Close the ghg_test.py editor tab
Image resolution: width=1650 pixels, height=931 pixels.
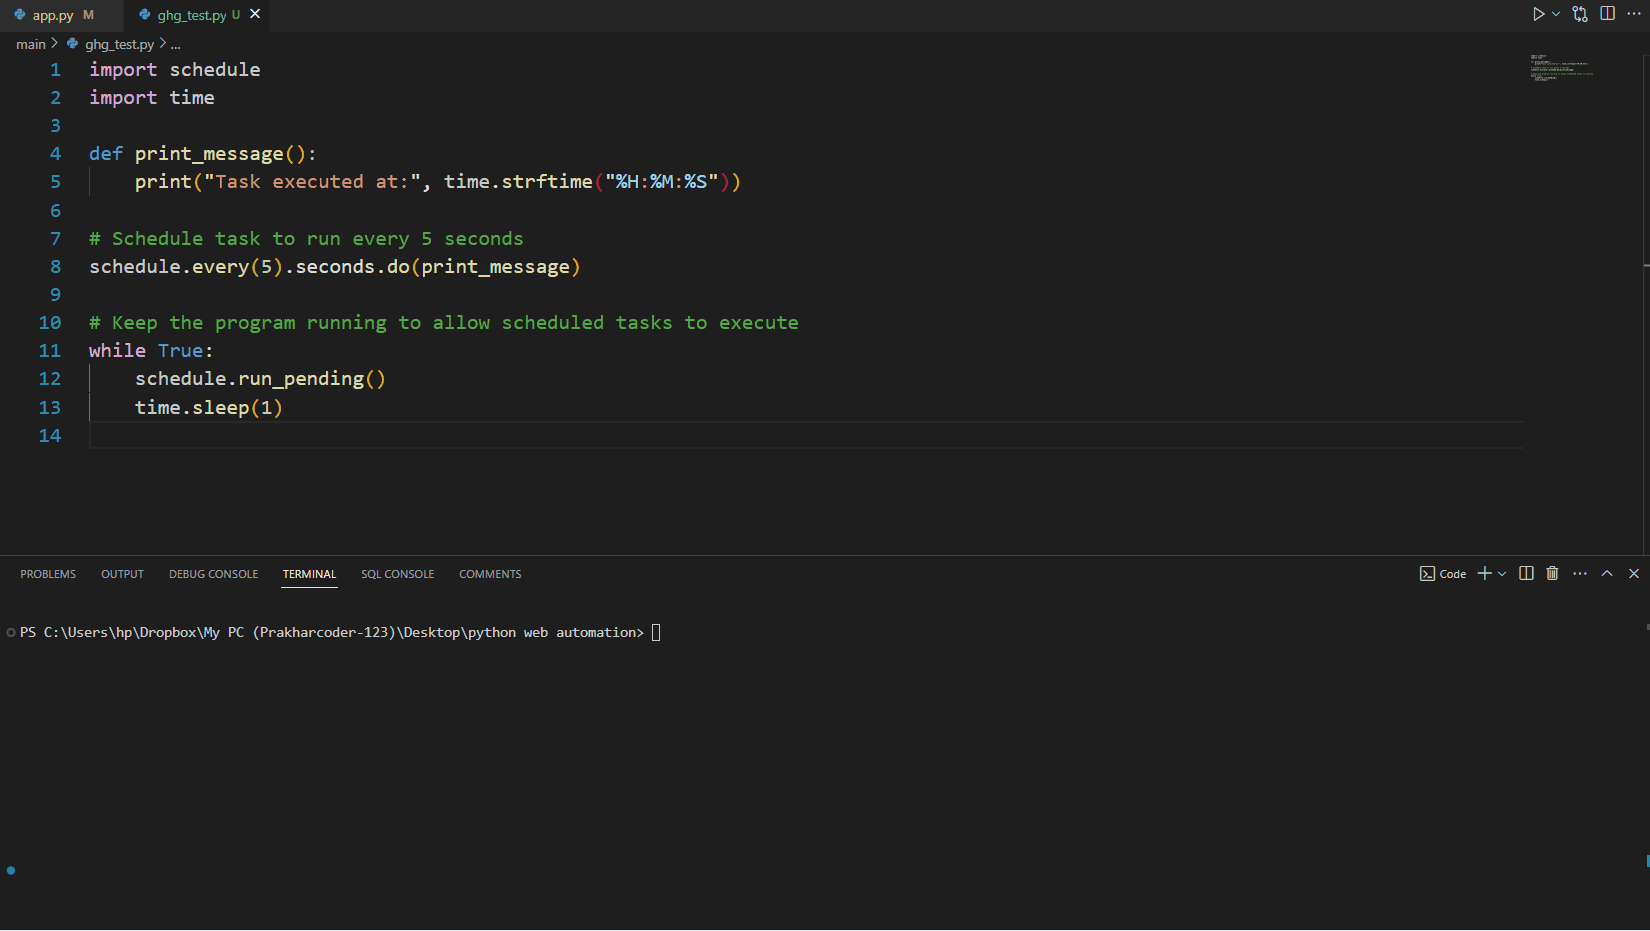[255, 14]
